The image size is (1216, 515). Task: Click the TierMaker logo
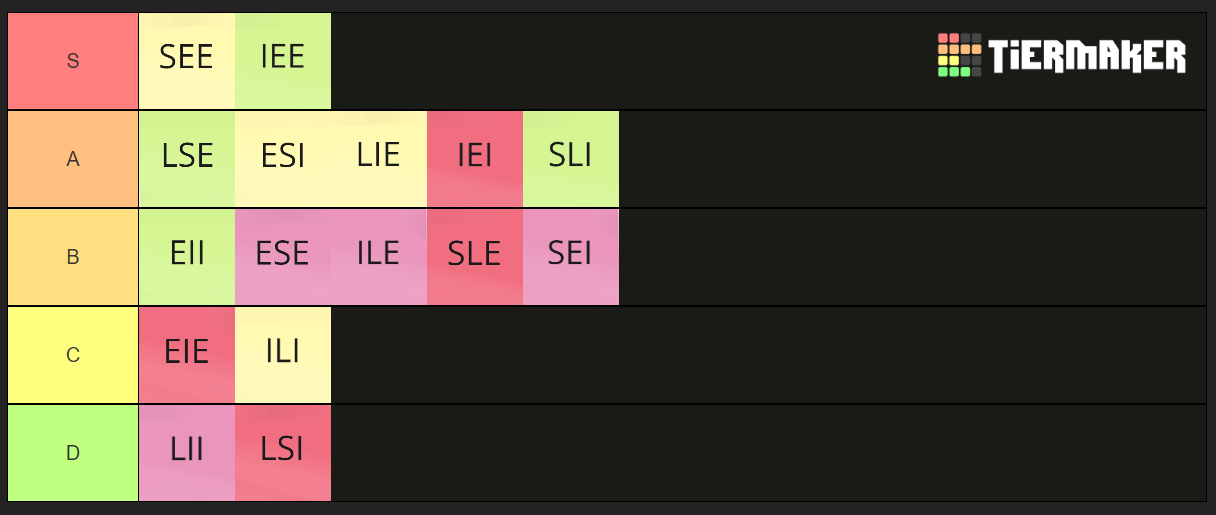click(1061, 55)
